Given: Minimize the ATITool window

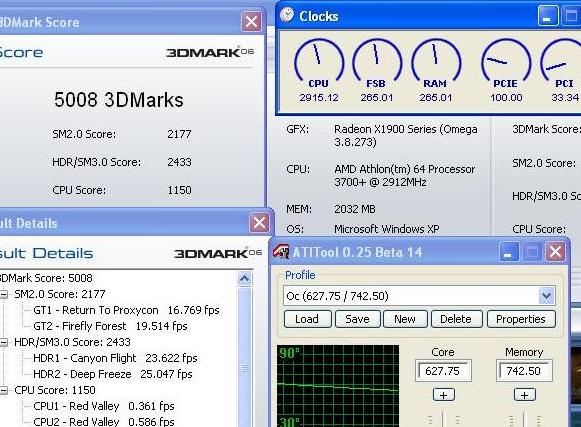Looking at the screenshot, I should [508, 252].
